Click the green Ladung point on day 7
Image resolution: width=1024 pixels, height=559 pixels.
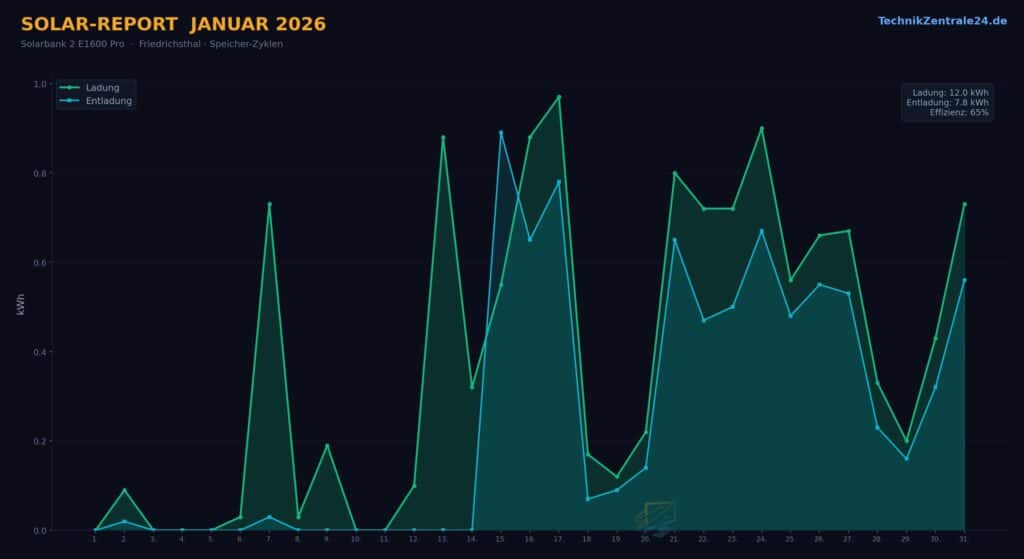tap(269, 204)
